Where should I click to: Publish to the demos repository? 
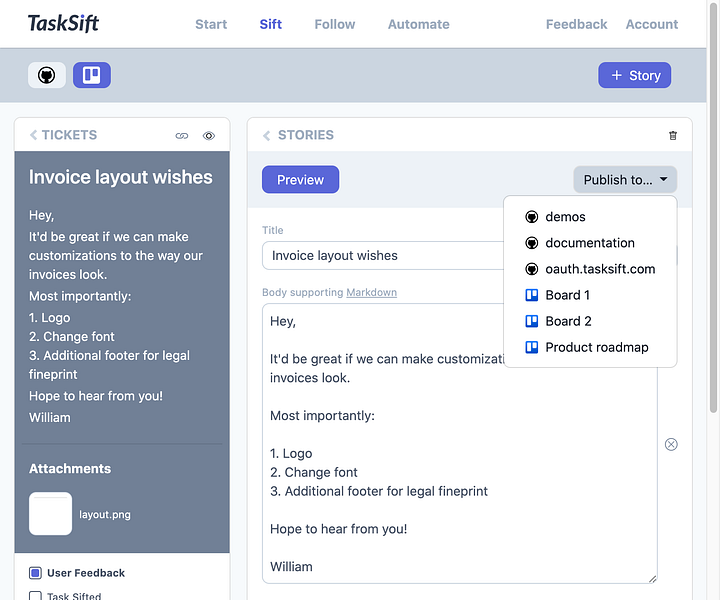[x=590, y=217]
